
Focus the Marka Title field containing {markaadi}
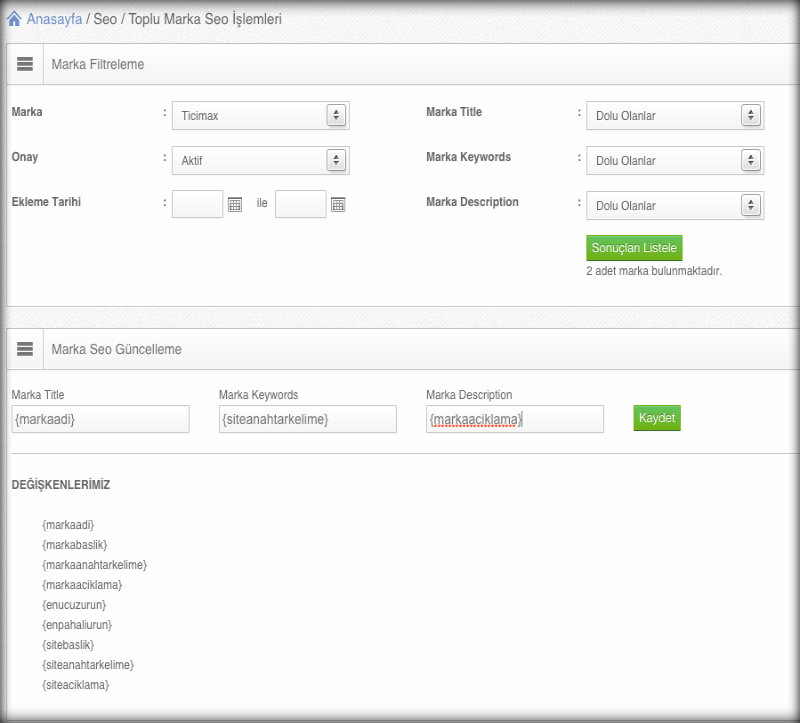pyautogui.click(x=100, y=419)
